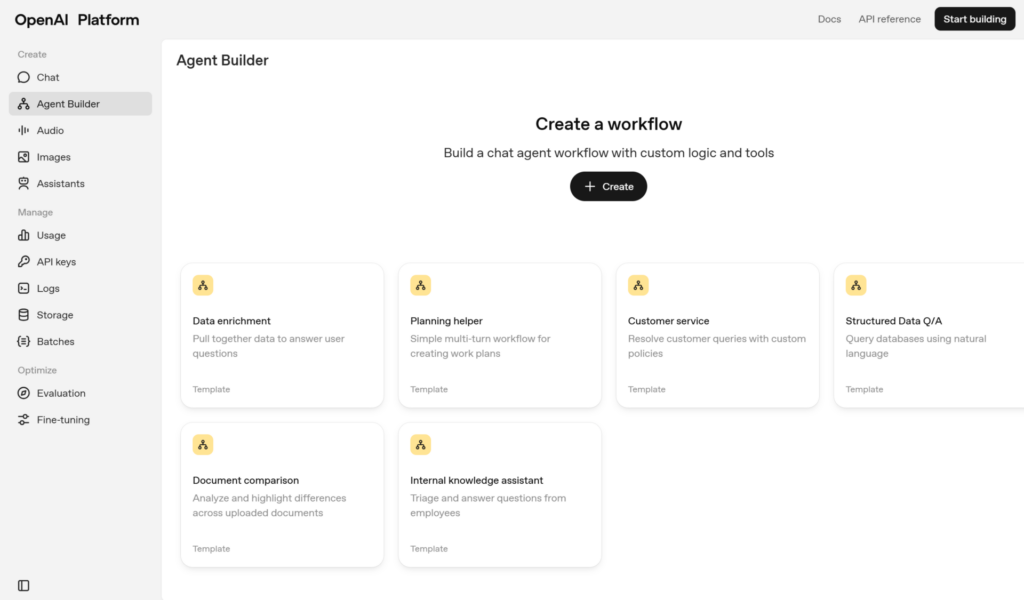Open the Internal knowledge assistant template
The height and width of the screenshot is (600, 1024).
pyautogui.click(x=499, y=494)
